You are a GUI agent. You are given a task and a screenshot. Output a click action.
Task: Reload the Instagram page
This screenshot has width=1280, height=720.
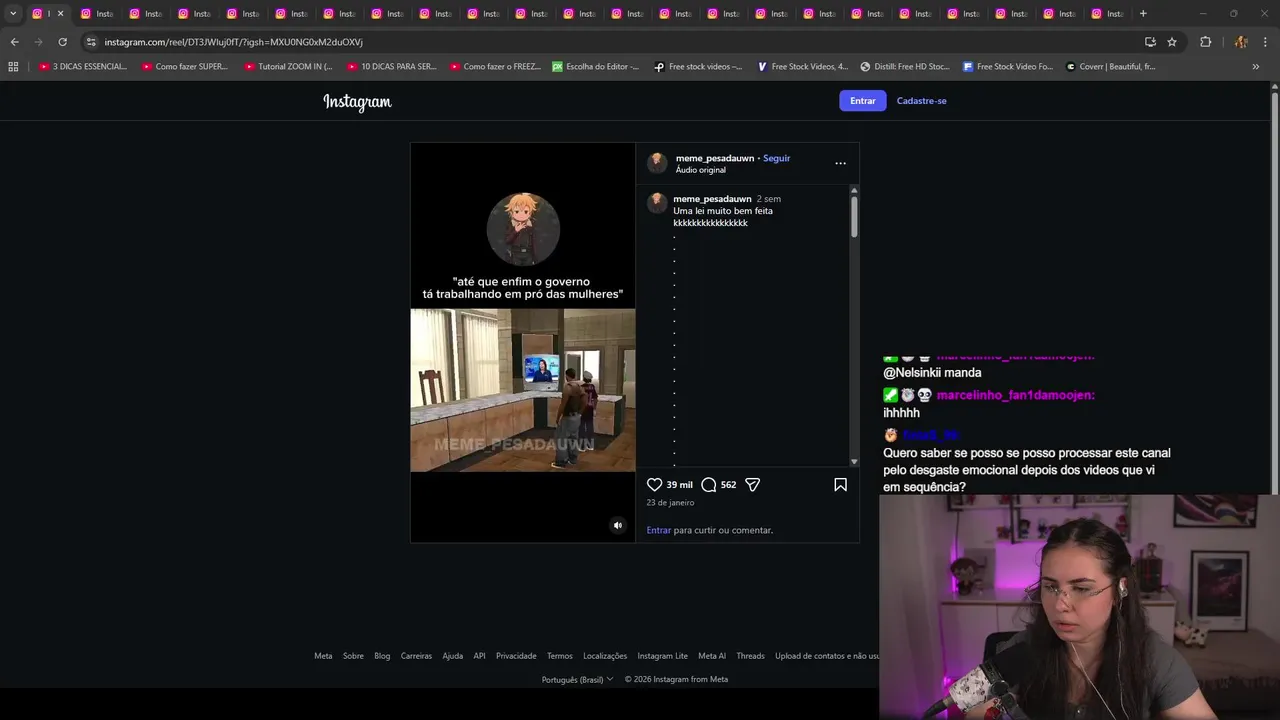coord(62,42)
